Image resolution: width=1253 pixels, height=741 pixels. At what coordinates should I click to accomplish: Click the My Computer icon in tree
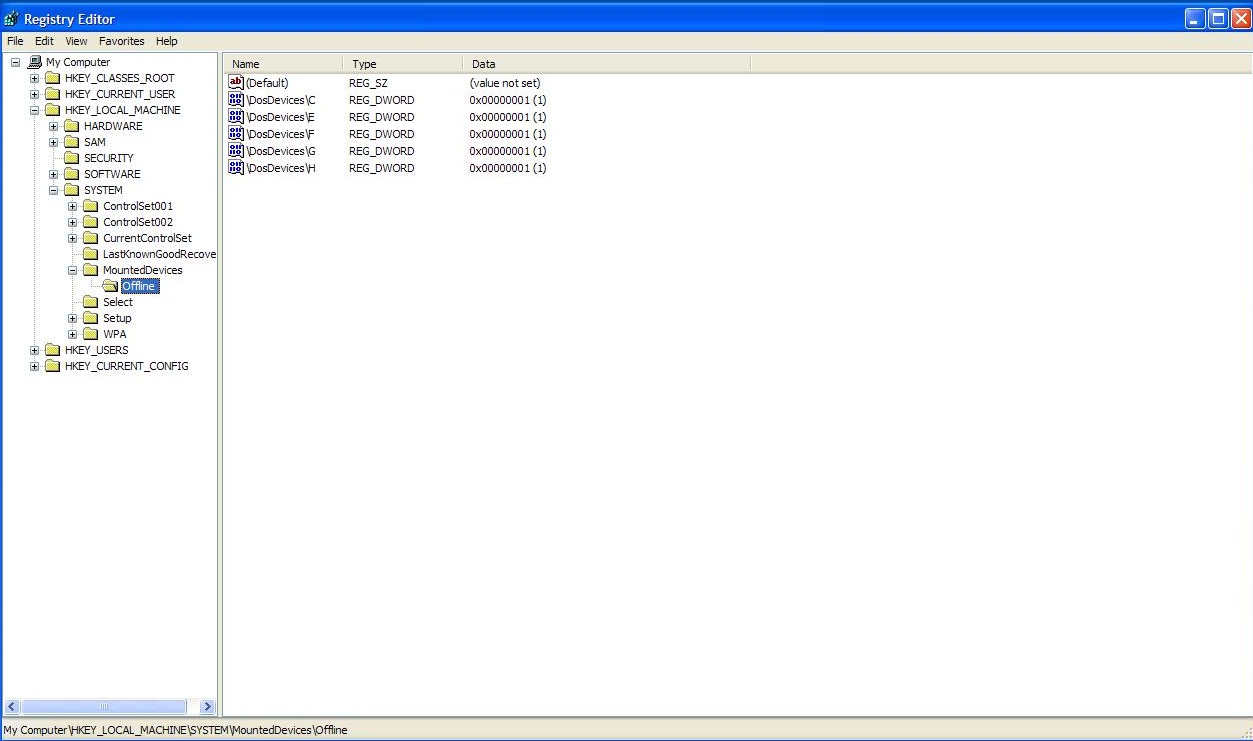point(34,62)
